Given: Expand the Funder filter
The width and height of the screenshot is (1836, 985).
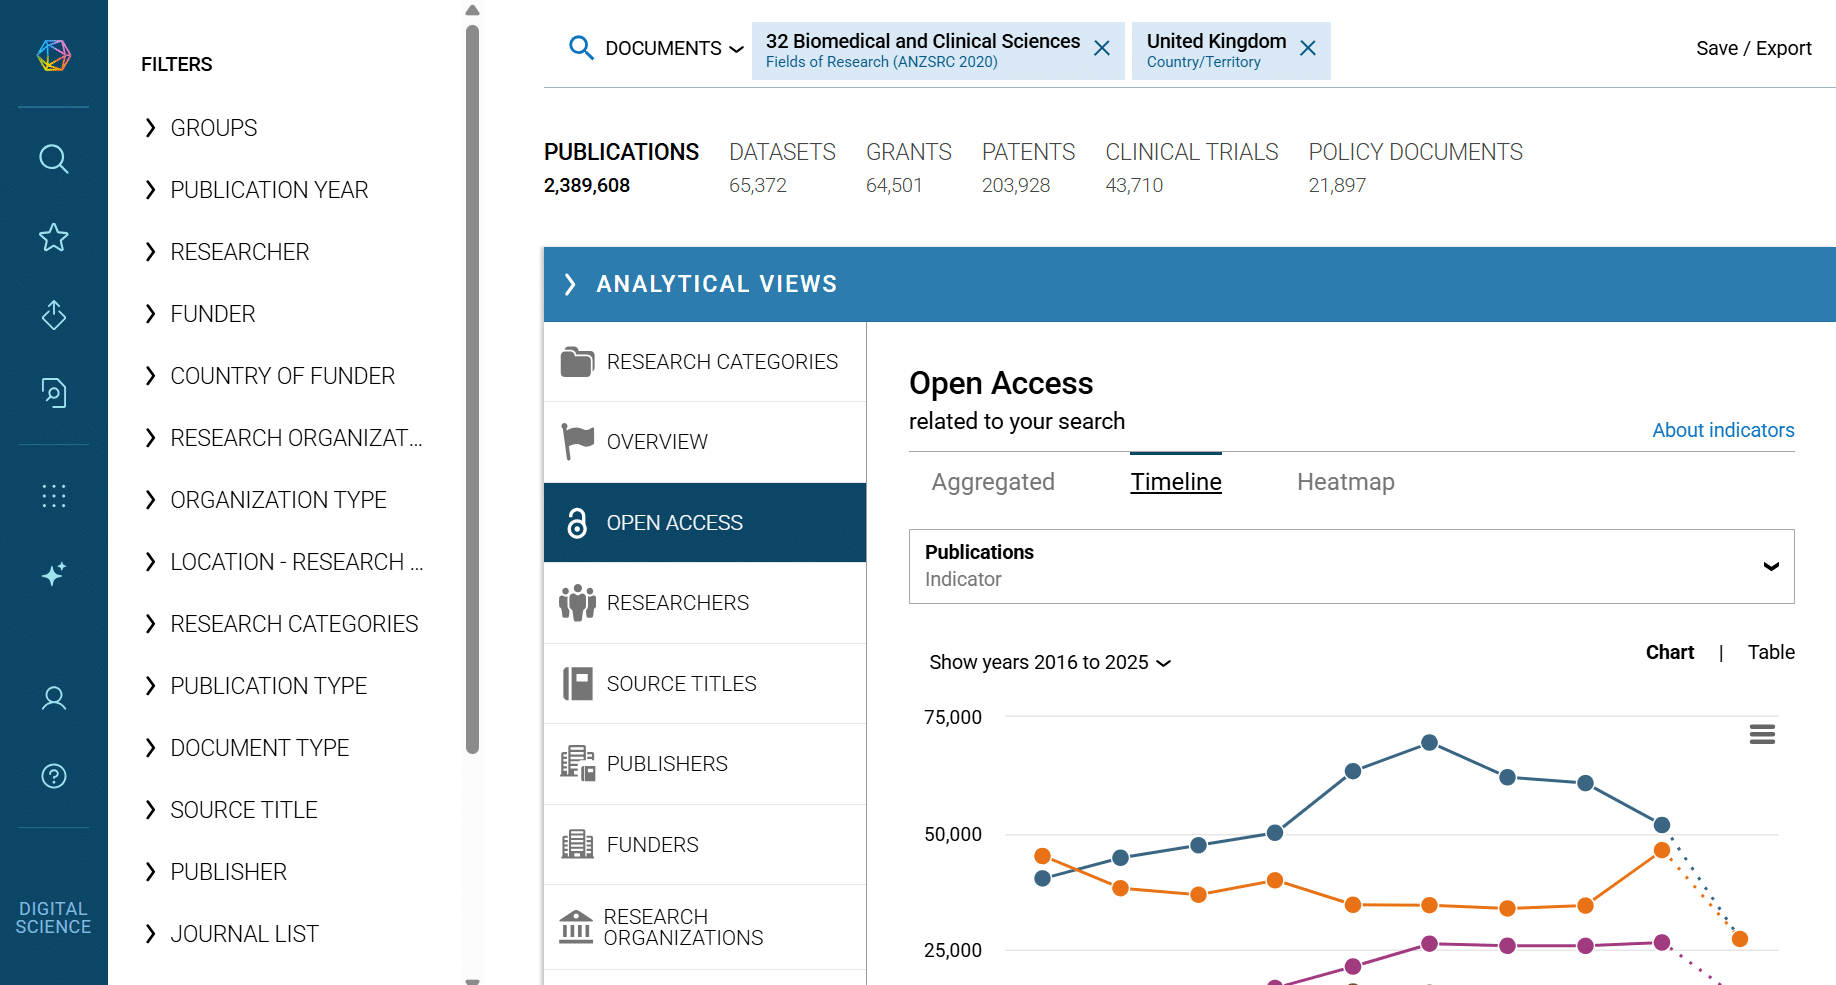Looking at the screenshot, I should [212, 314].
